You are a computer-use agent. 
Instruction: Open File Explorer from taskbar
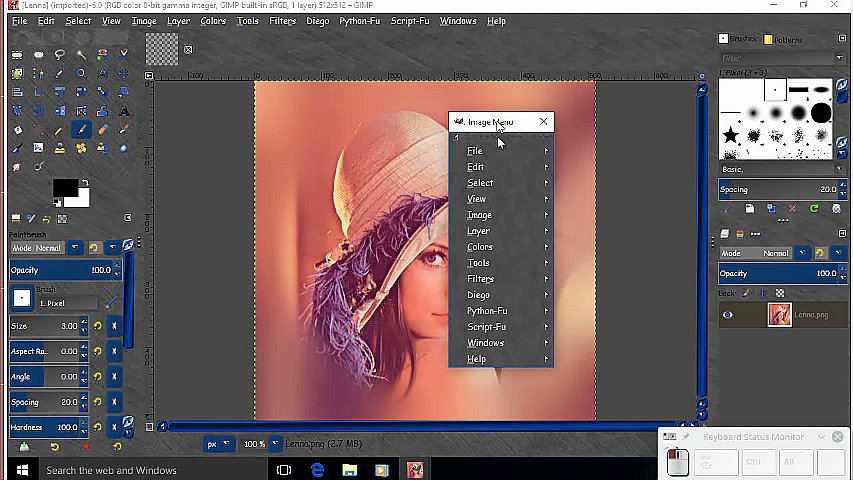tap(349, 470)
